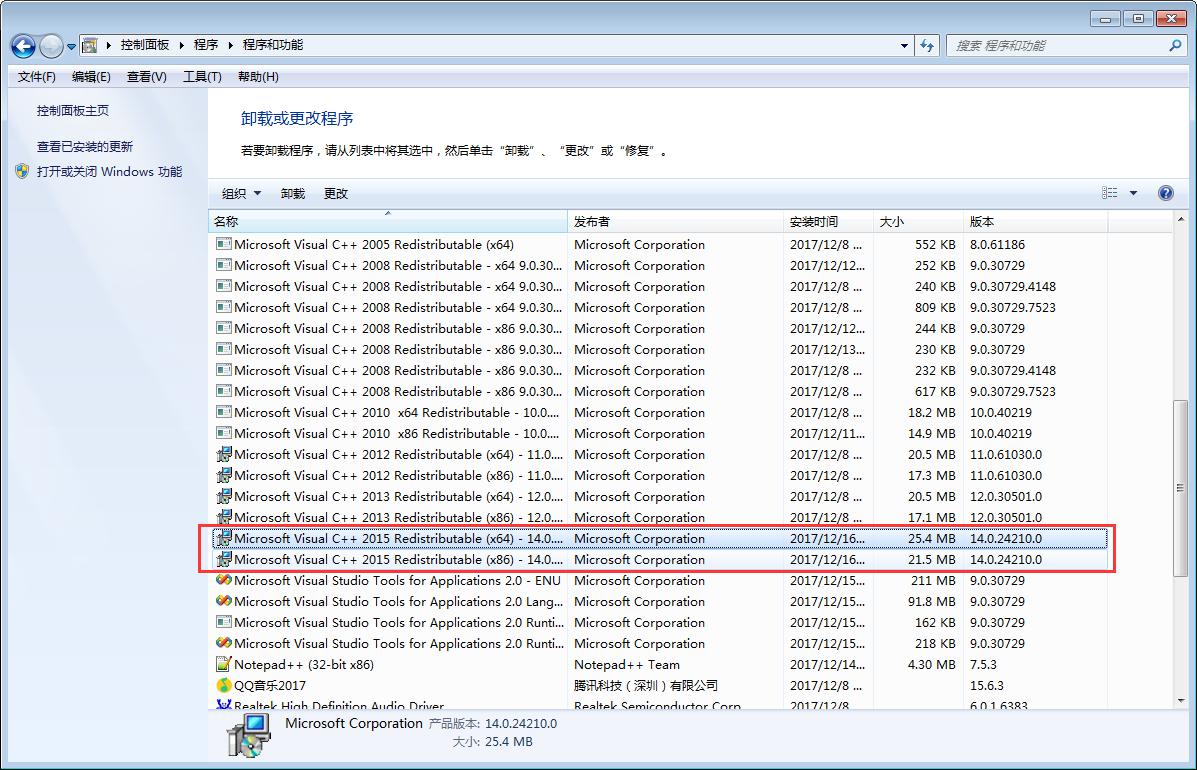Click size 4.30 MB cell
The width and height of the screenshot is (1197, 770).
pyautogui.click(x=931, y=665)
